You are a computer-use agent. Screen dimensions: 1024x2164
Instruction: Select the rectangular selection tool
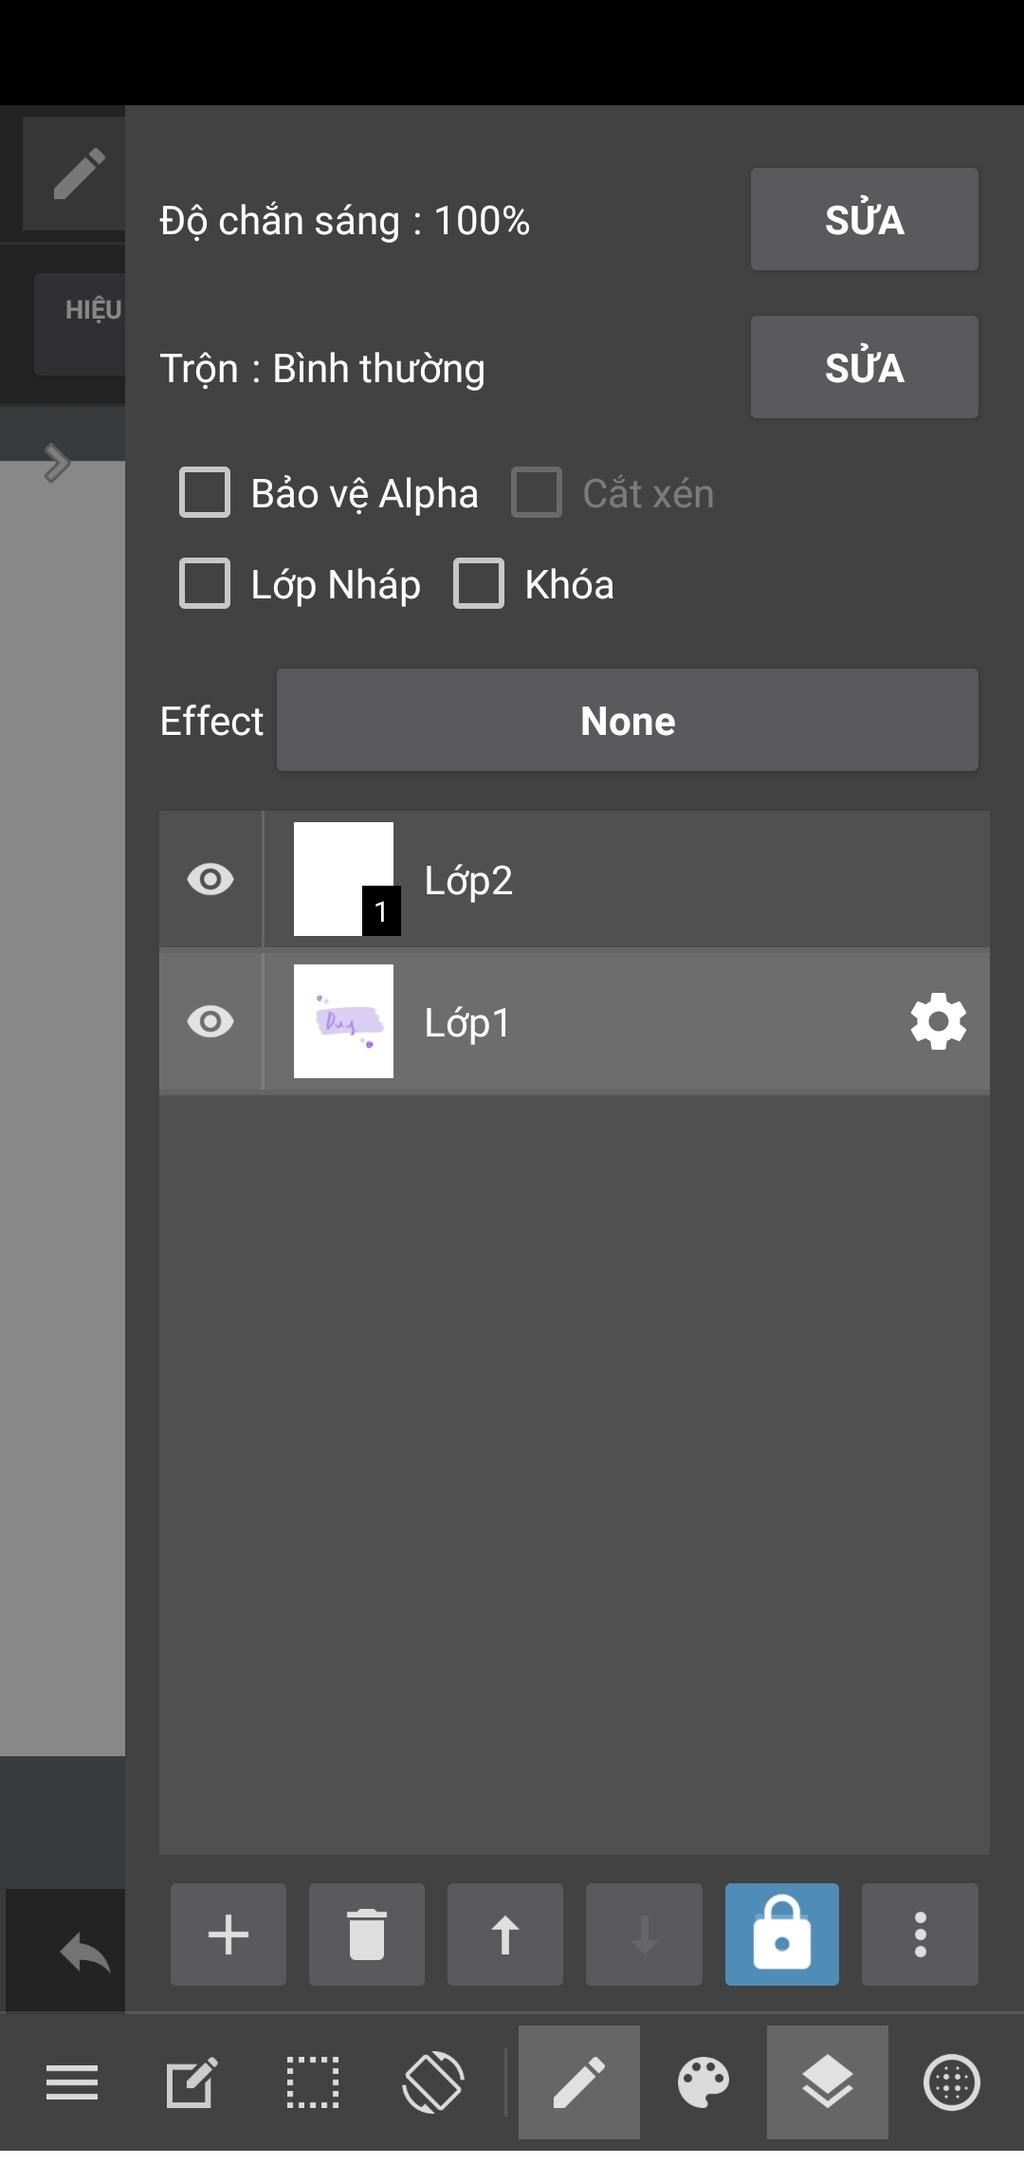(312, 2084)
